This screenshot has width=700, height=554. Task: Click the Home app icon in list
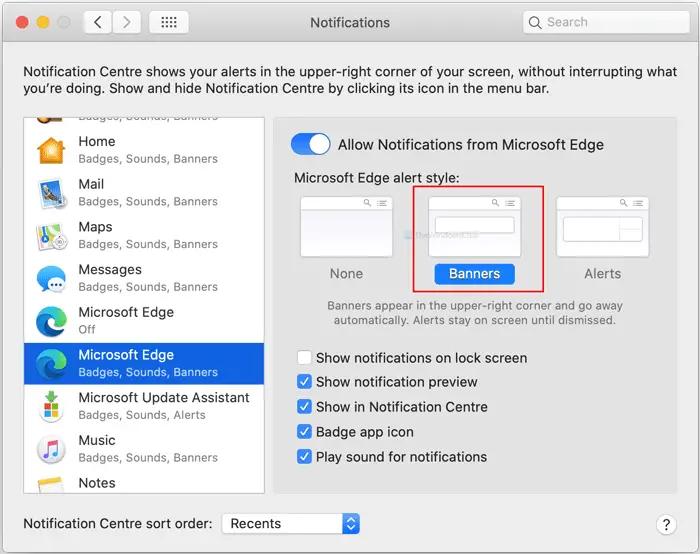coord(51,150)
